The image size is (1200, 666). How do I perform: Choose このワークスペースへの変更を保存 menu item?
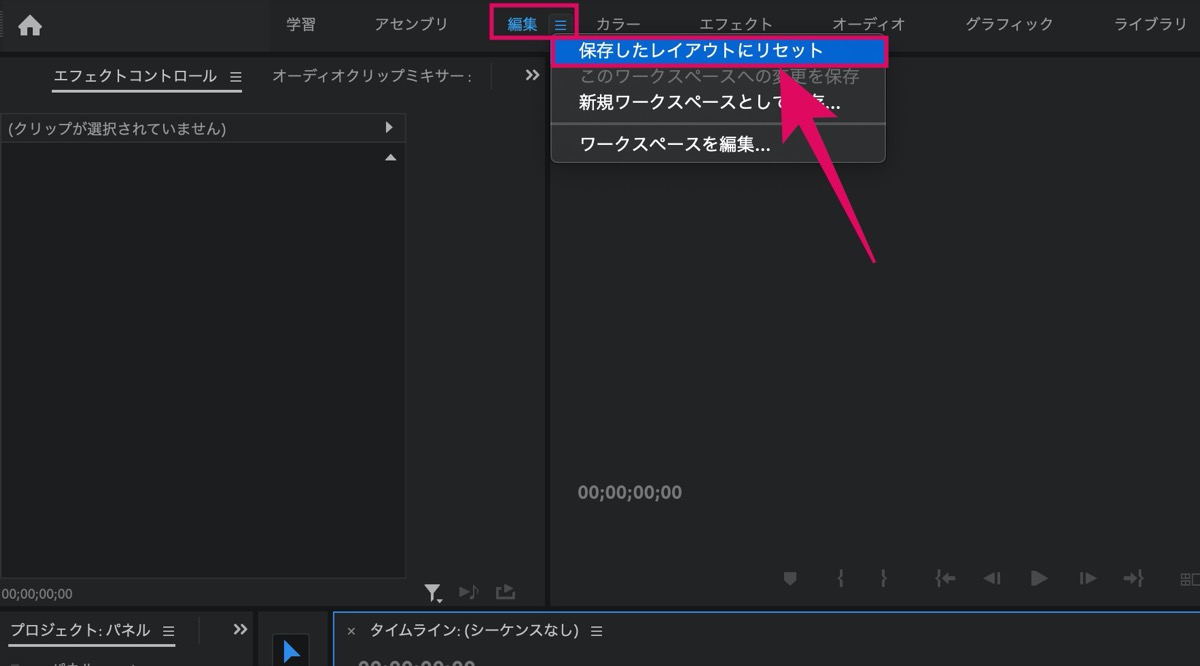718,77
